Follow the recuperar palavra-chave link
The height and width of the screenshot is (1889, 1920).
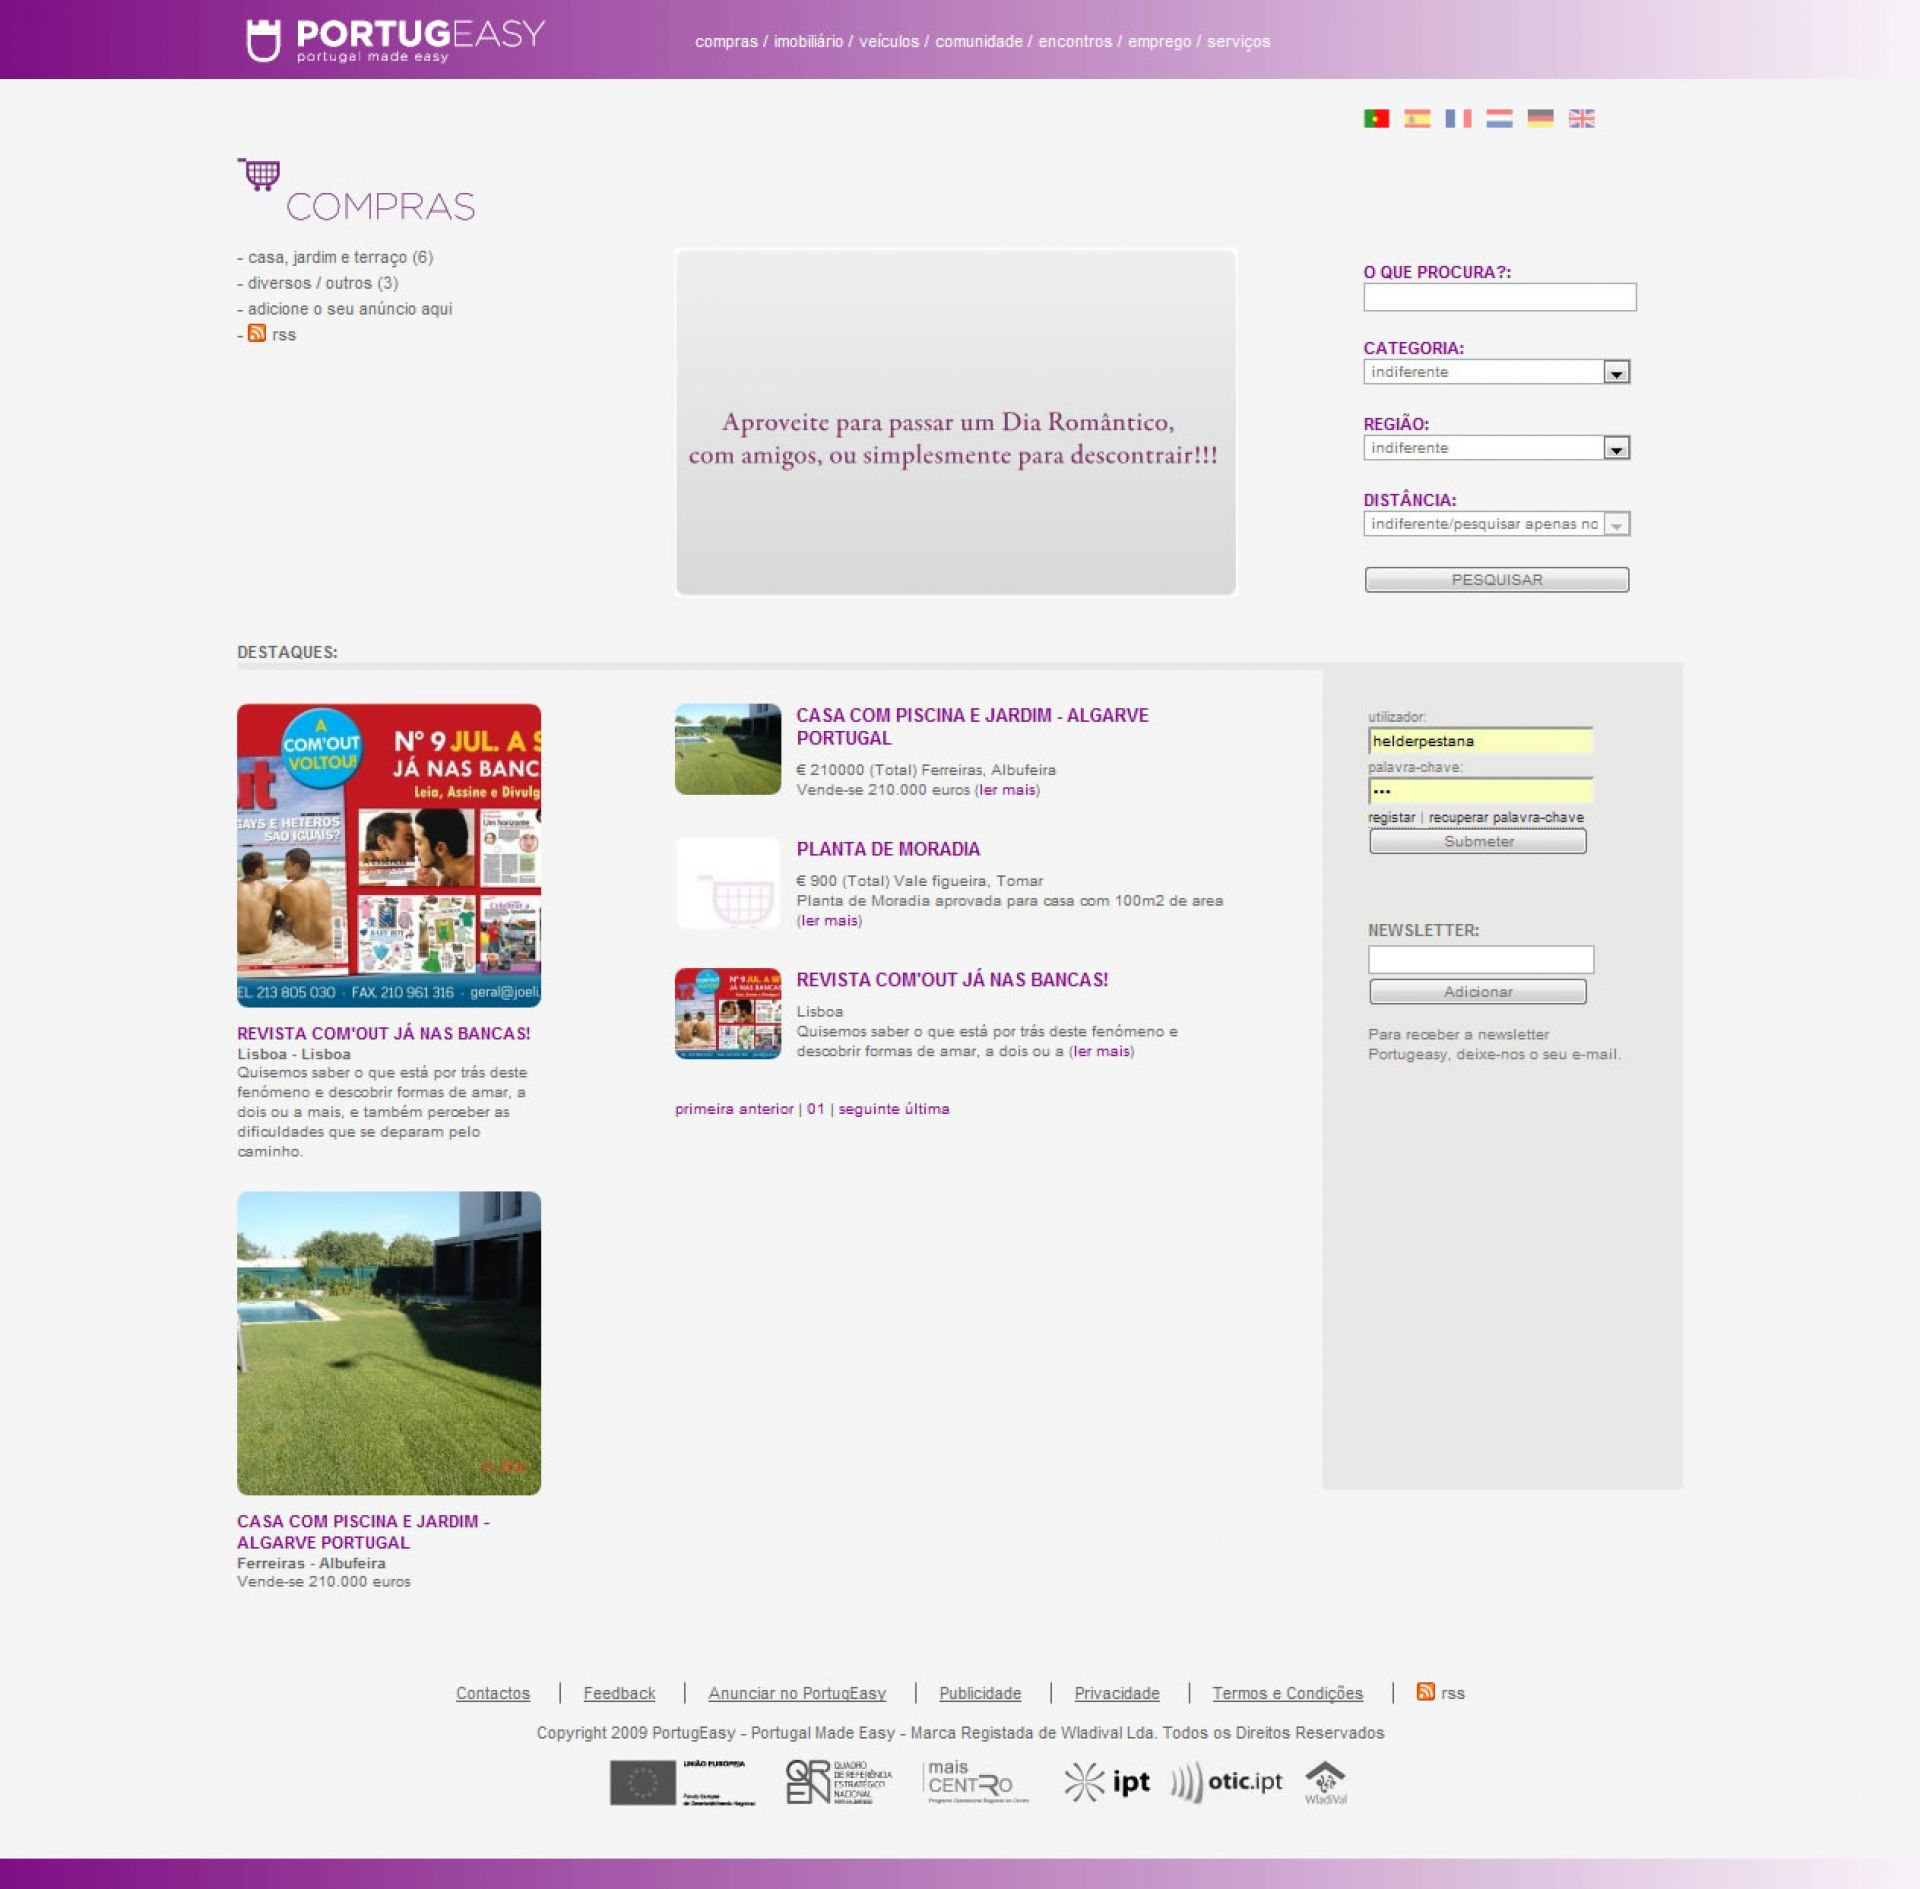coord(1505,818)
